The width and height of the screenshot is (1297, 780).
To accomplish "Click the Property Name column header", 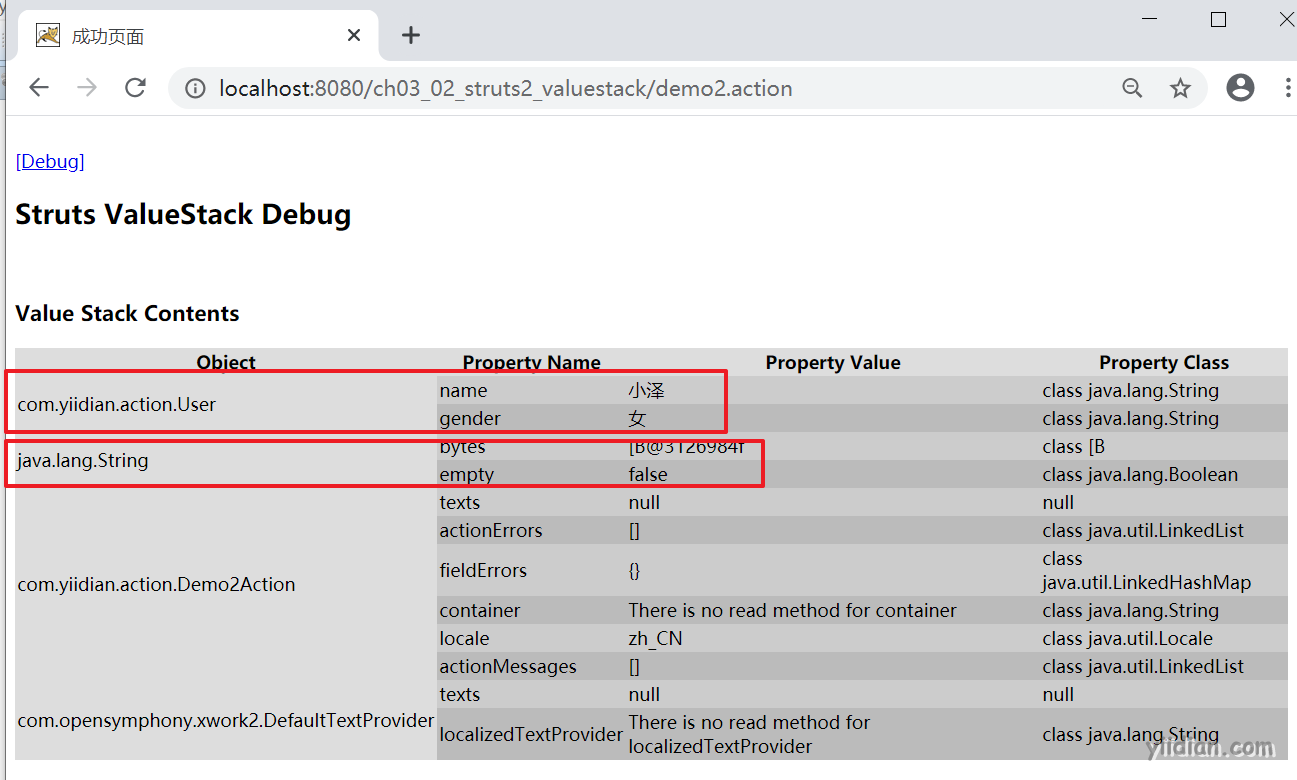I will [x=531, y=362].
